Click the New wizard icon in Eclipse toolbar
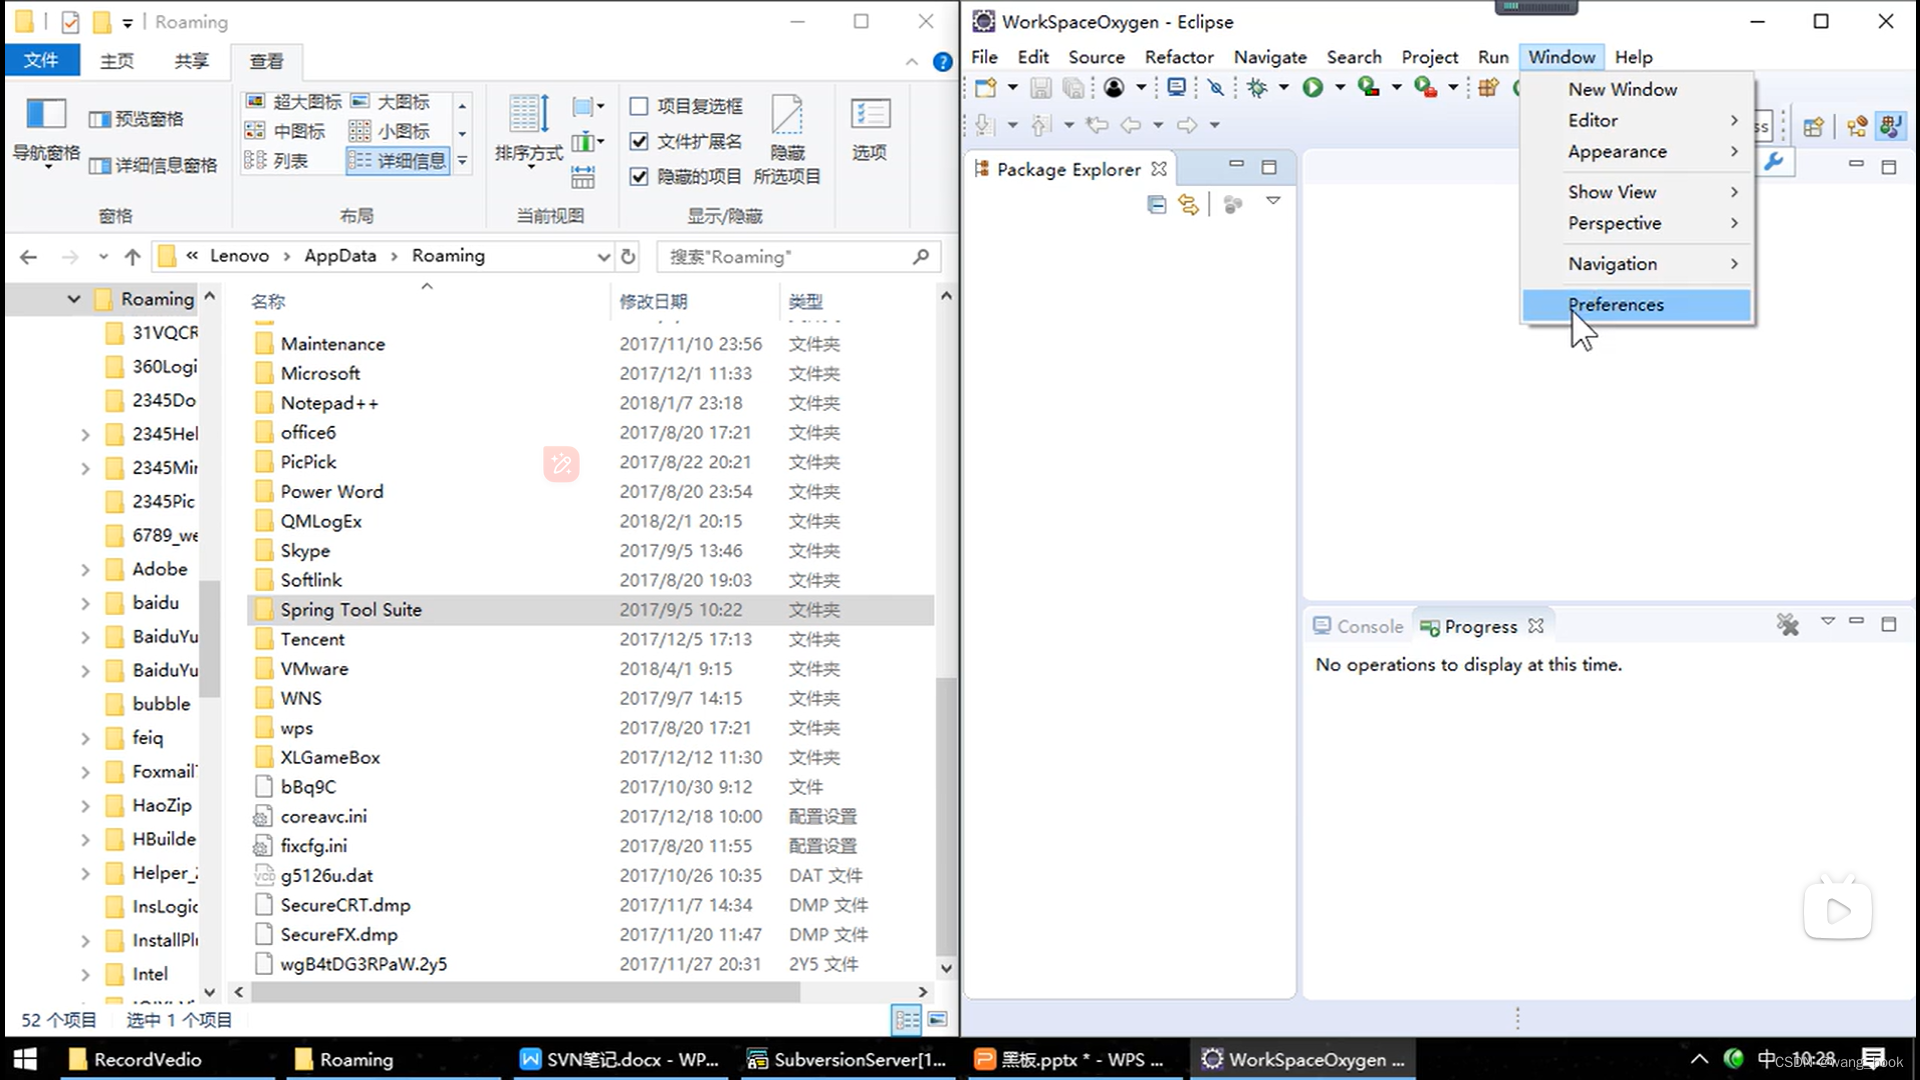1920x1080 pixels. 985,88
